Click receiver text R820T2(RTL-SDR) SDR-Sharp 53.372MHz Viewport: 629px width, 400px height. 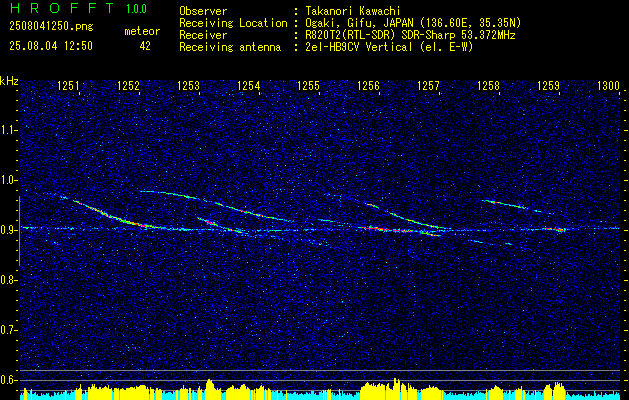pyautogui.click(x=410, y=35)
